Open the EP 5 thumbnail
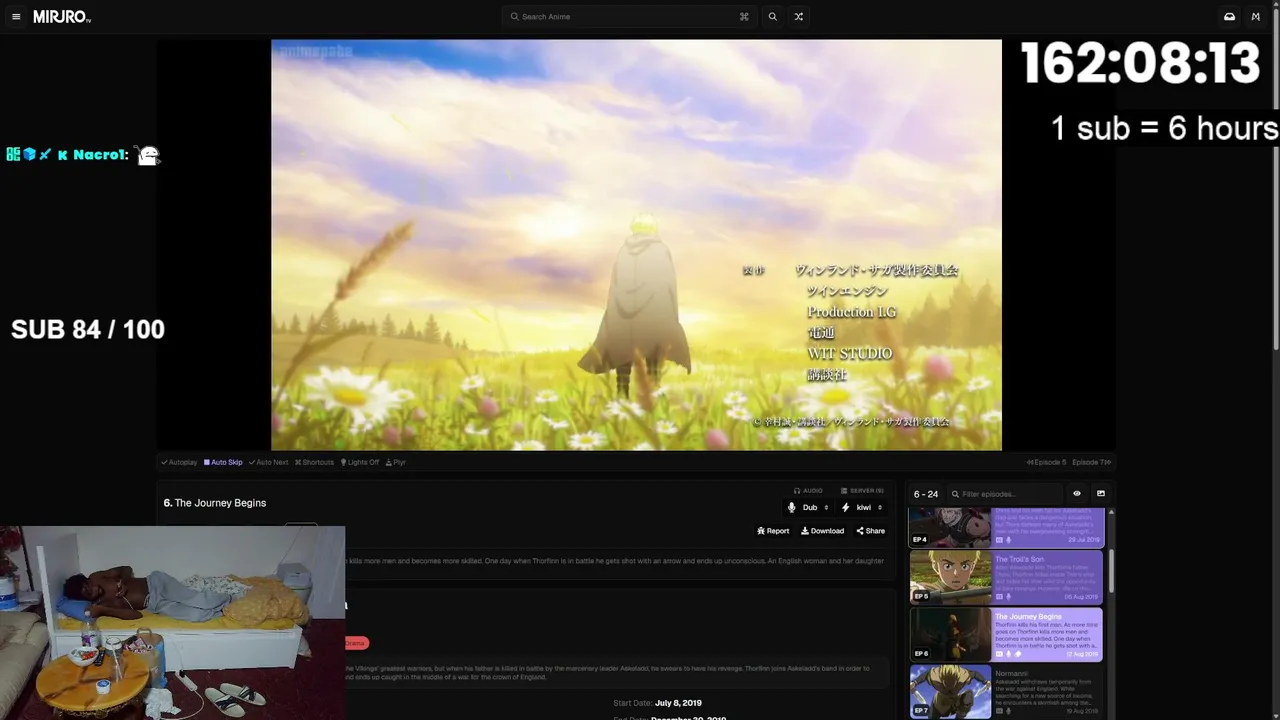The image size is (1280, 720). tap(950, 577)
